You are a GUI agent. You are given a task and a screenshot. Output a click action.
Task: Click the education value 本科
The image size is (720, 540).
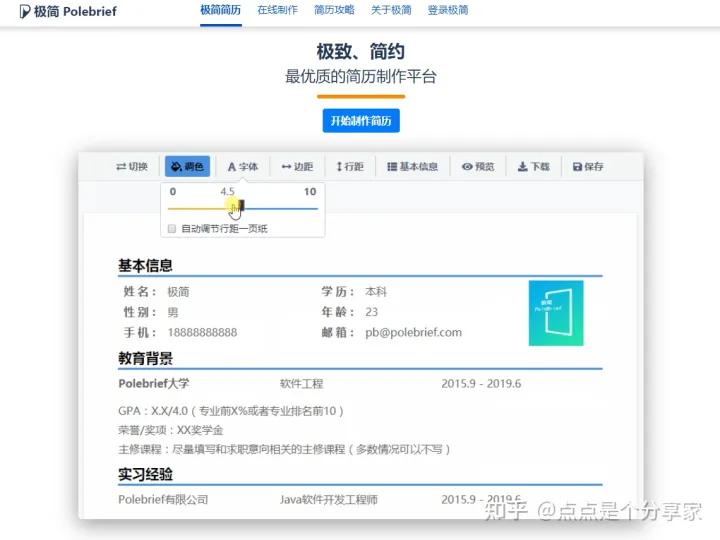pos(376,292)
